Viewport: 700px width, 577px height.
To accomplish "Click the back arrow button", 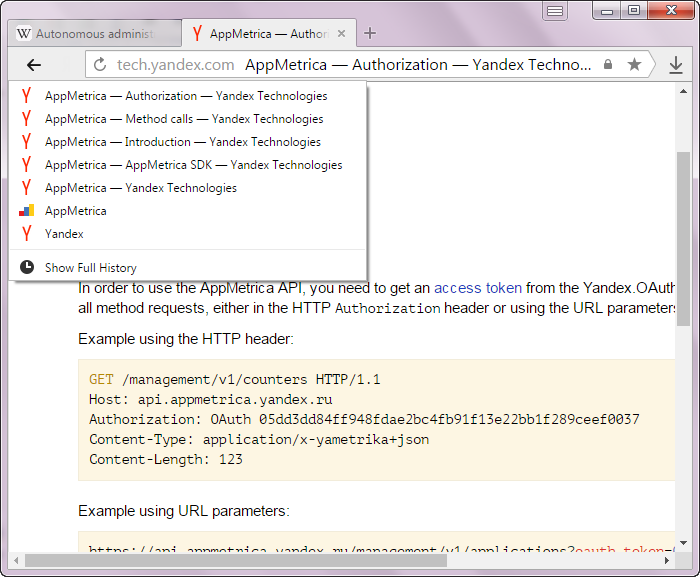I will pos(34,65).
